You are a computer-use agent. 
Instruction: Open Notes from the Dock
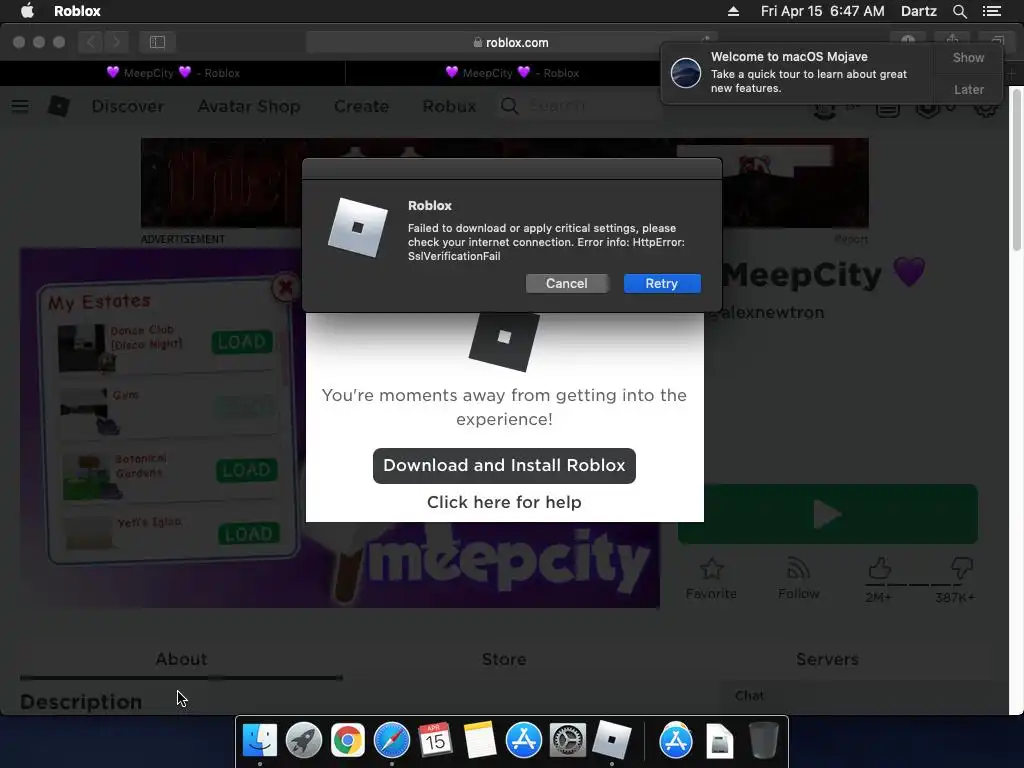479,741
